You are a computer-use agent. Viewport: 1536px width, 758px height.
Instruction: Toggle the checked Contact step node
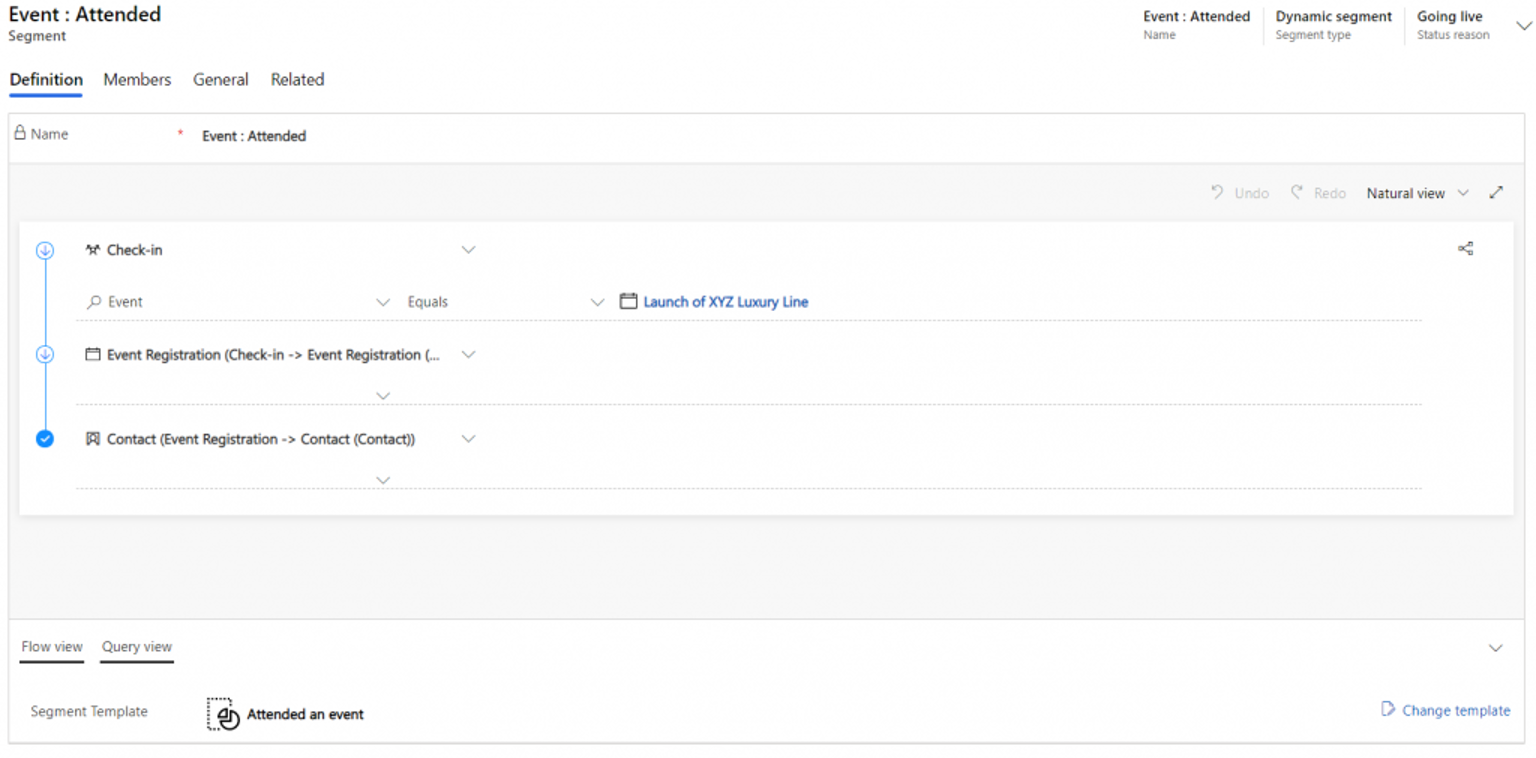45,438
